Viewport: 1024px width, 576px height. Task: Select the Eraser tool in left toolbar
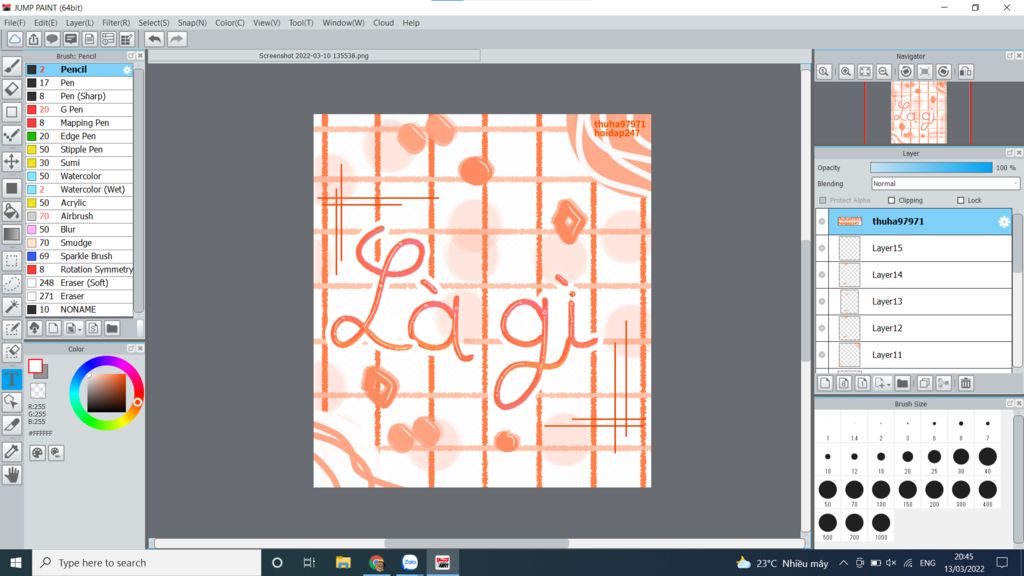click(x=12, y=88)
